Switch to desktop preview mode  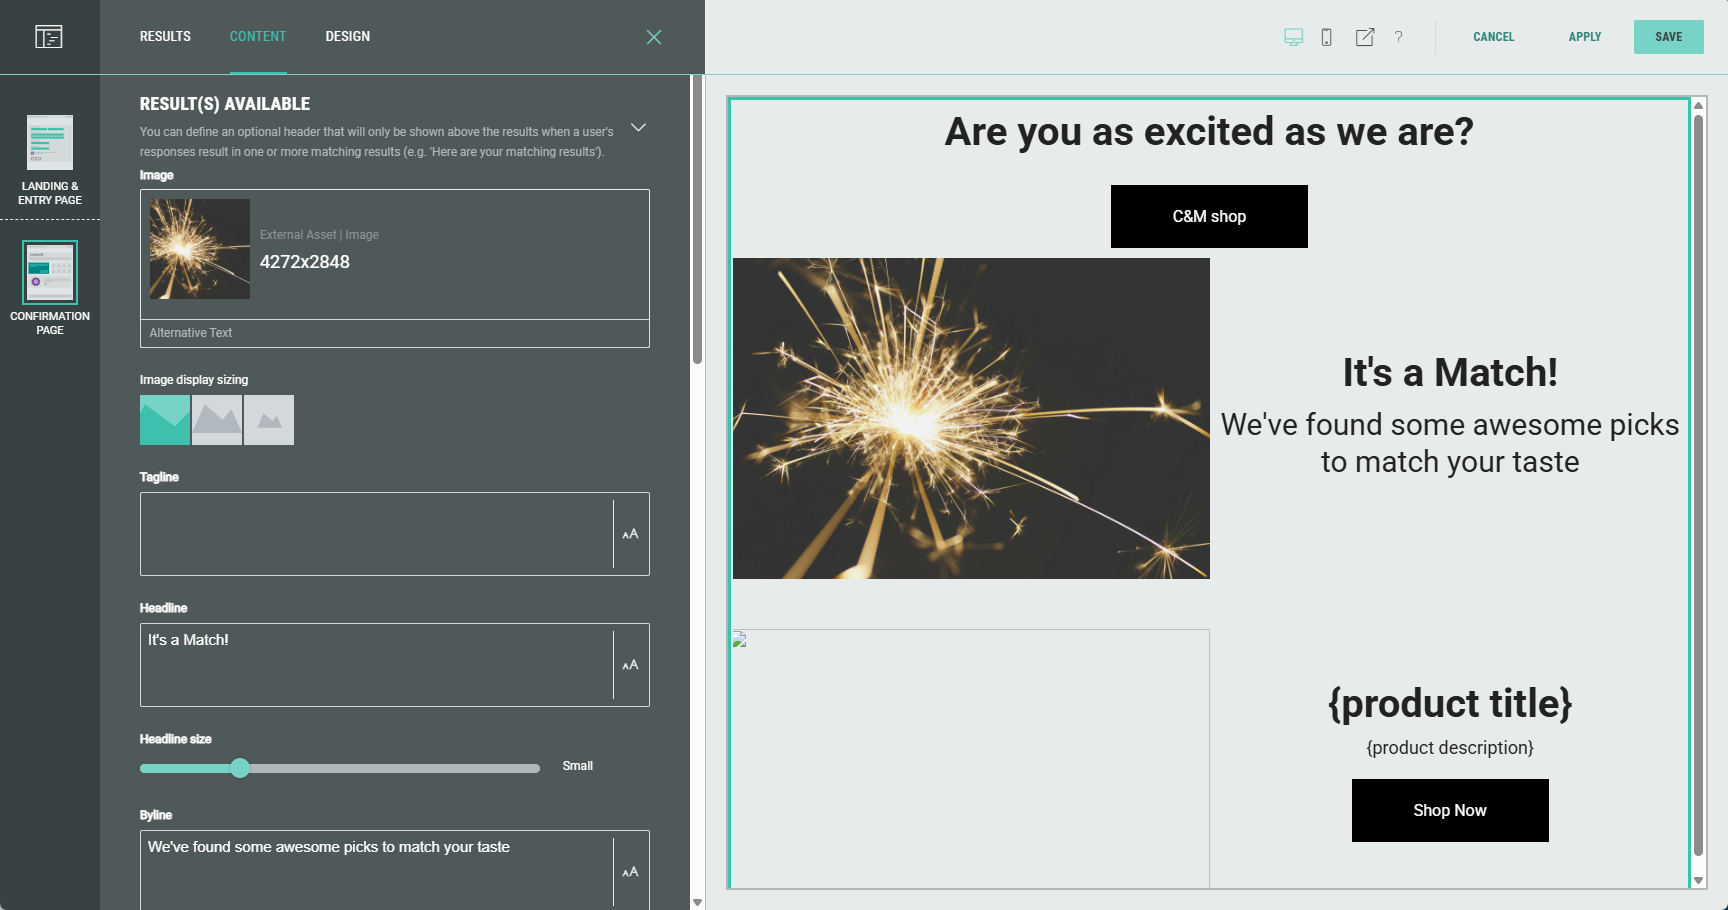pyautogui.click(x=1293, y=37)
